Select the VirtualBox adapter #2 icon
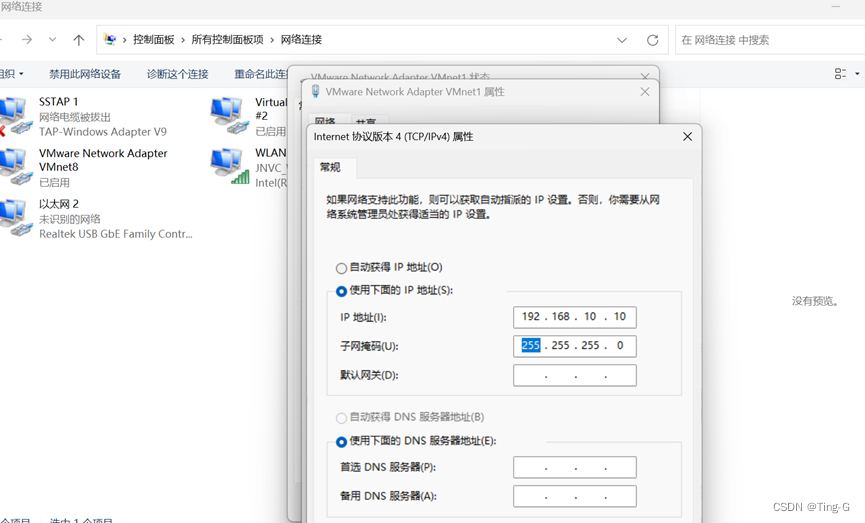 229,115
